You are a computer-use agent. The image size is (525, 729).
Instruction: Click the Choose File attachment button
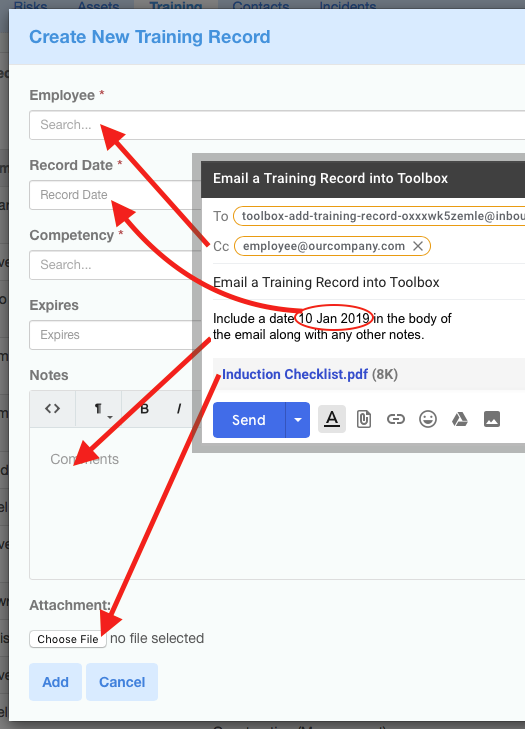68,639
